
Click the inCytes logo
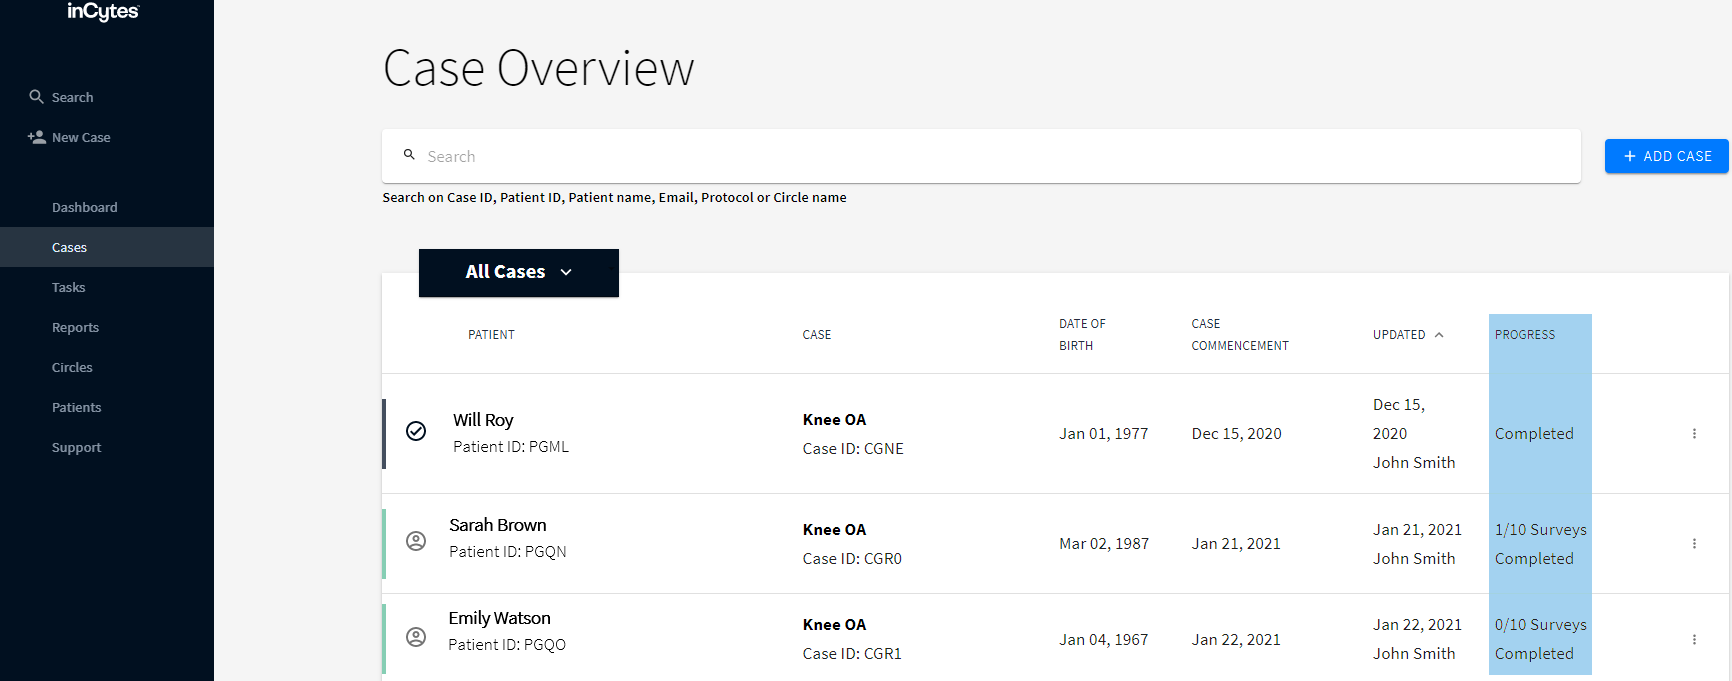tap(103, 12)
